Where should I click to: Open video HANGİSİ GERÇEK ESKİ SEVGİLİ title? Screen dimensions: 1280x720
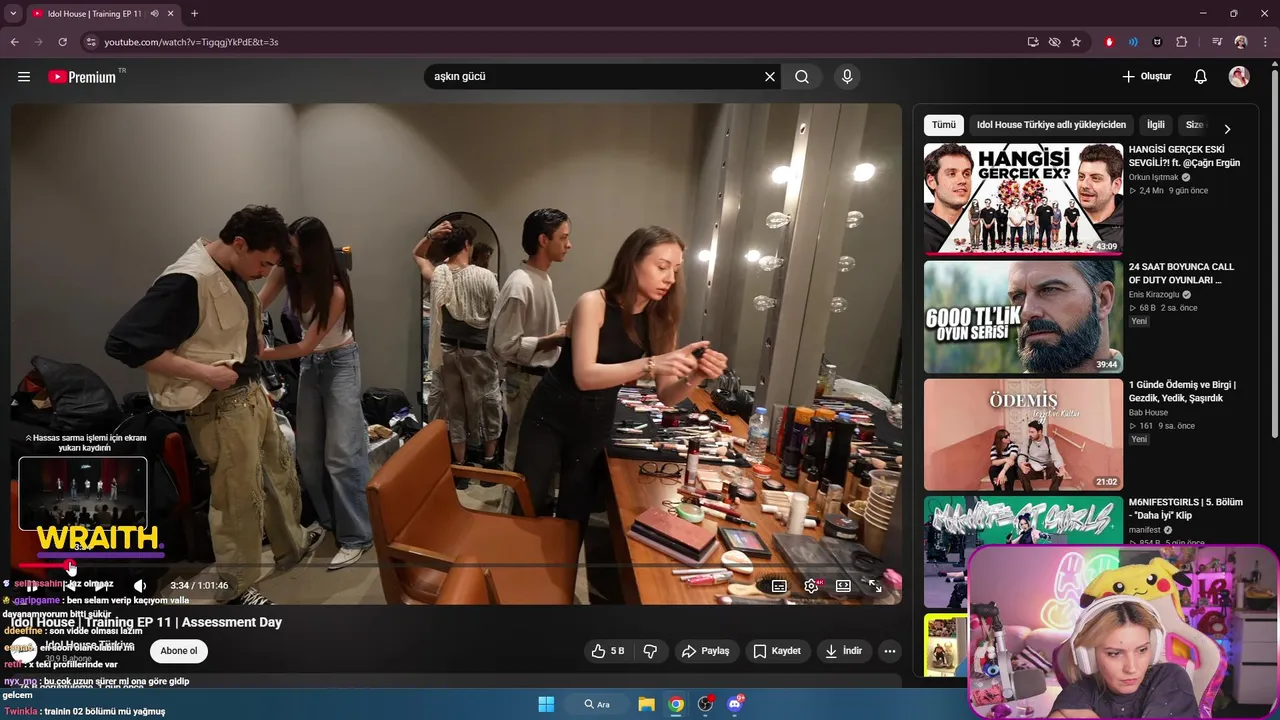tap(1184, 156)
